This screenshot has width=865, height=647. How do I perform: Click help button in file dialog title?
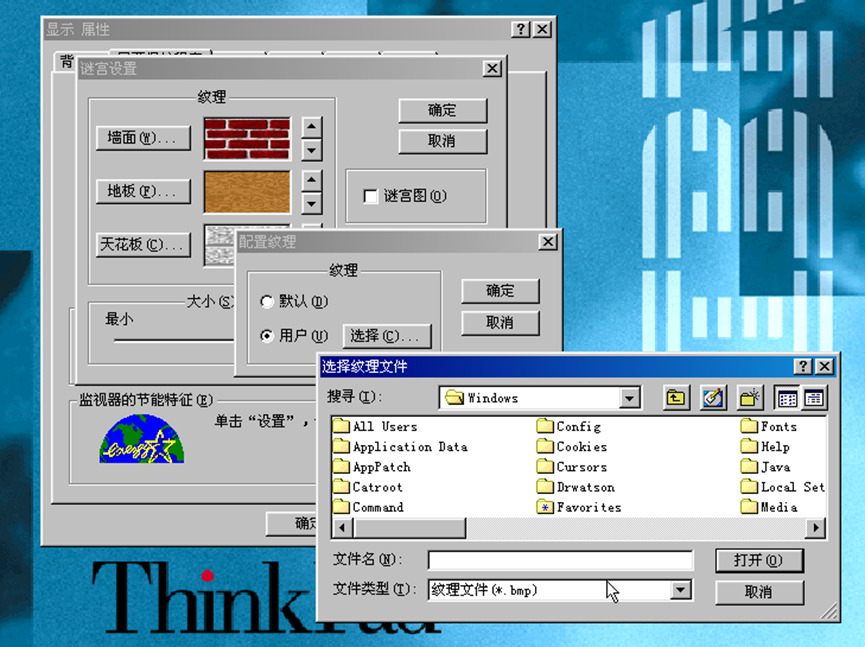click(x=803, y=366)
